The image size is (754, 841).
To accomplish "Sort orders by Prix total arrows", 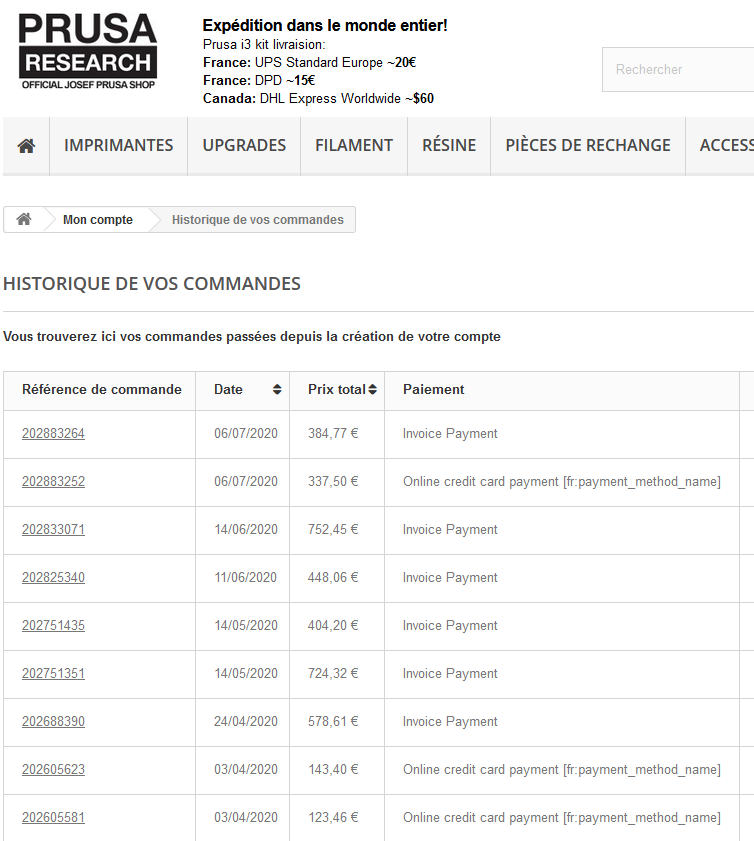I will (373, 389).
